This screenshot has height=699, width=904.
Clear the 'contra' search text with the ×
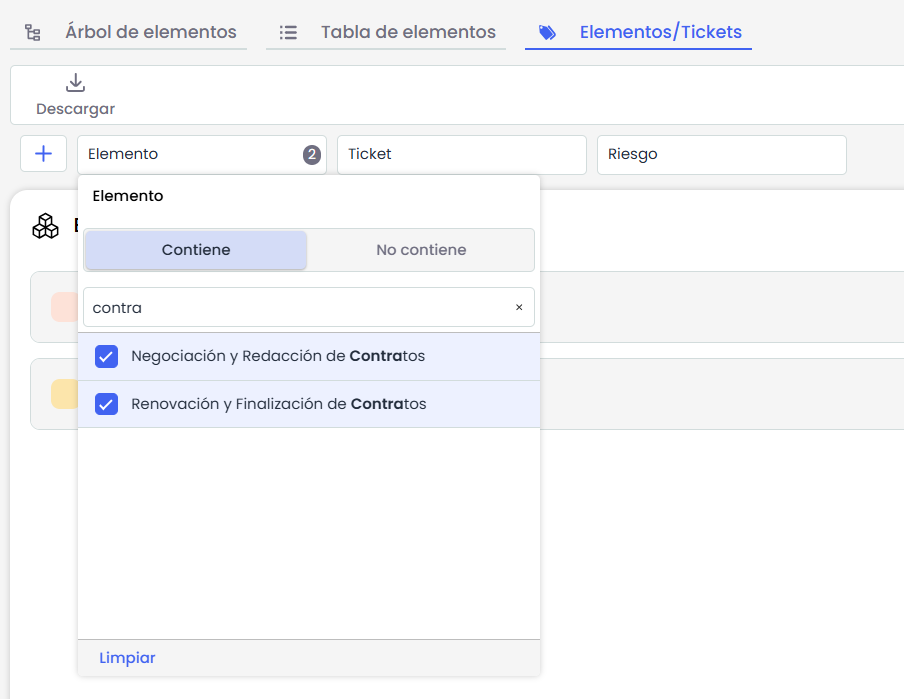(519, 308)
